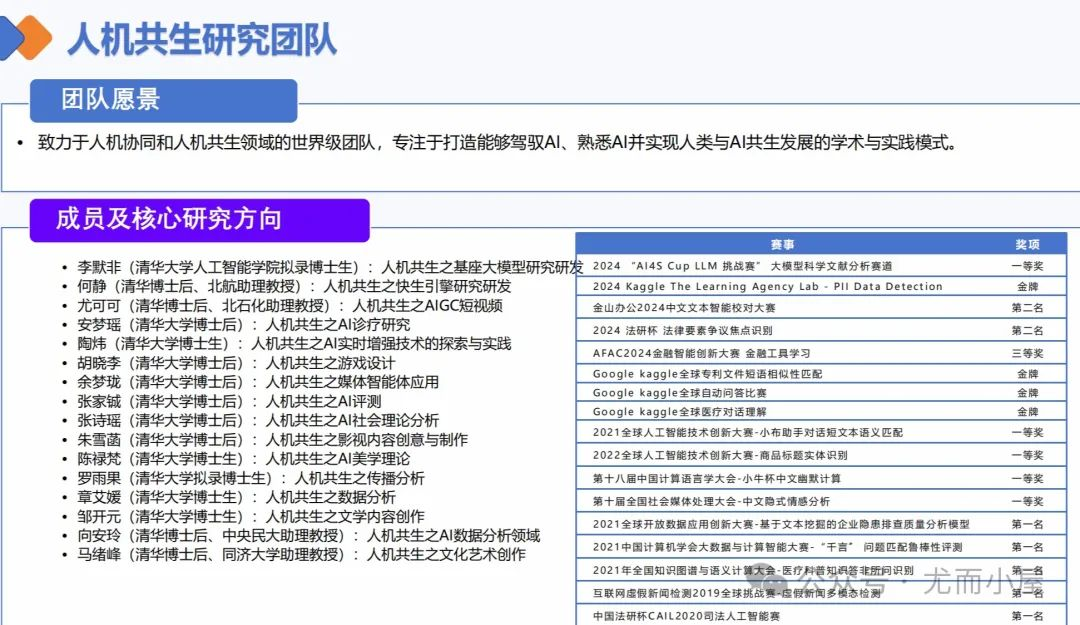Viewport: 1080px width, 625px height.
Task: Select 金牌 in the PII Data Detection row
Action: [x=1027, y=287]
